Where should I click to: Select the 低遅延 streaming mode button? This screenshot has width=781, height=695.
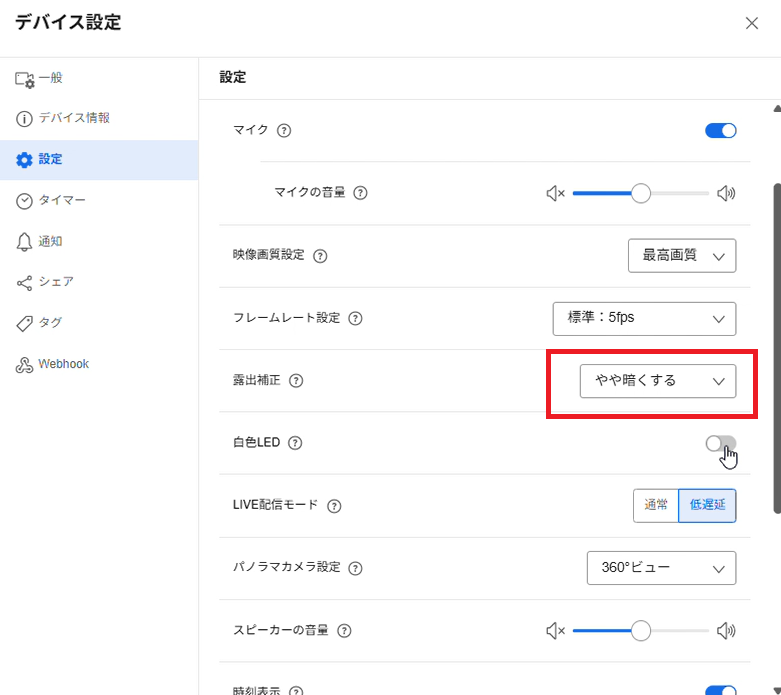tap(707, 505)
